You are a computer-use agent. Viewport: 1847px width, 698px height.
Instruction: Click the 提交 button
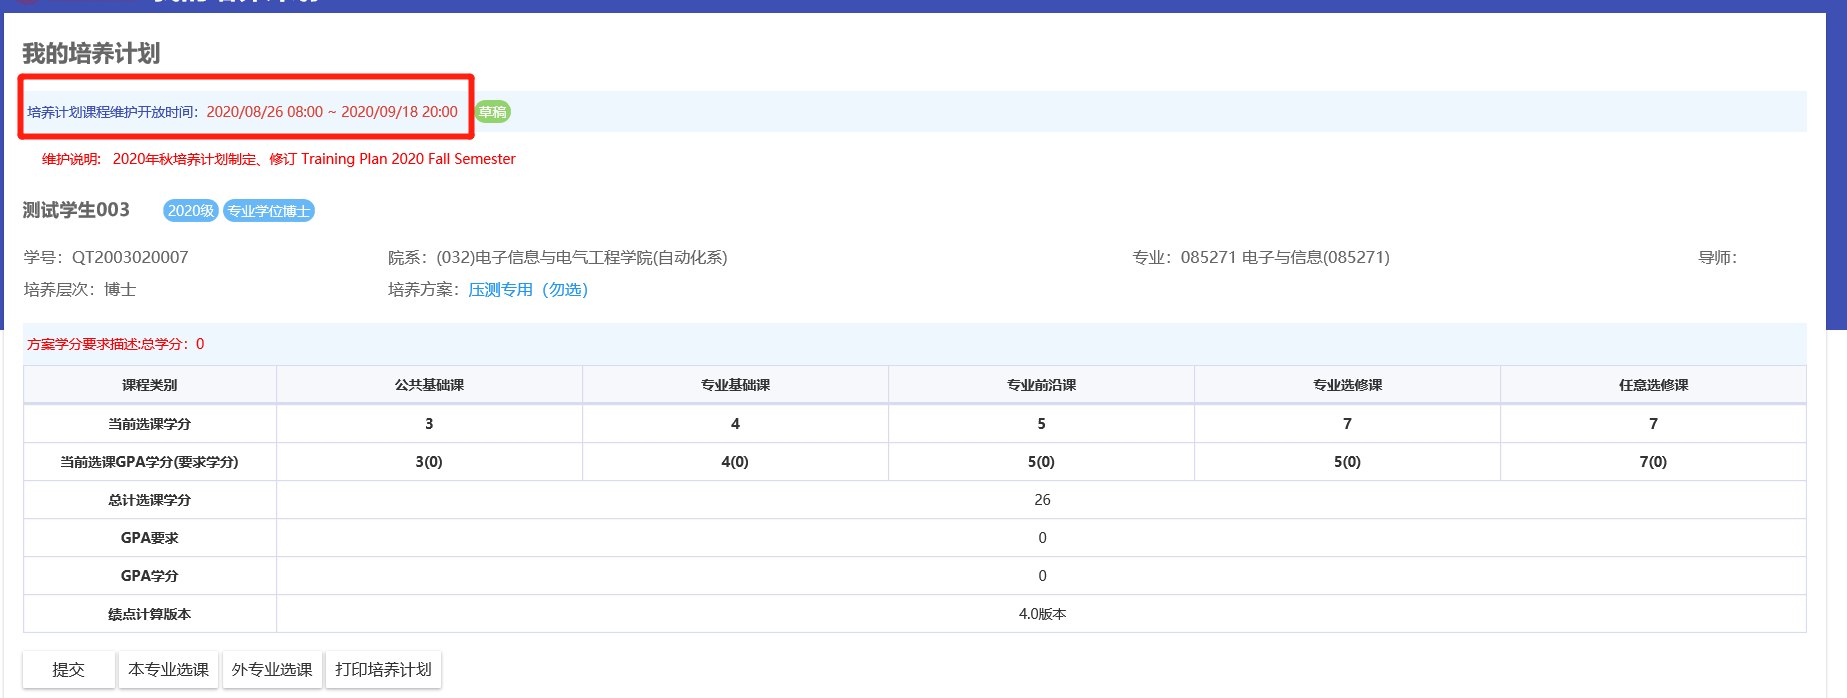tap(68, 670)
